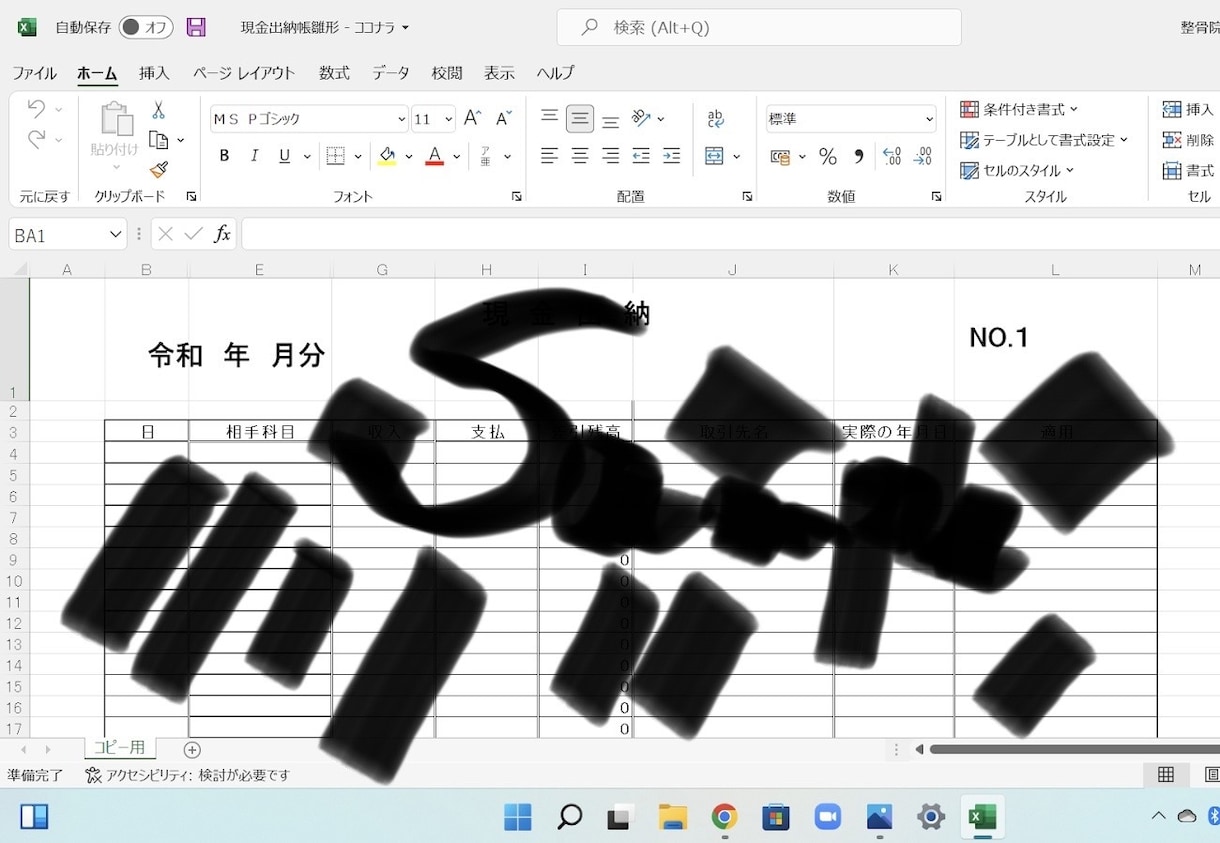This screenshot has height=843, width=1220.
Task: Open the File menu tab
Action: (34, 73)
